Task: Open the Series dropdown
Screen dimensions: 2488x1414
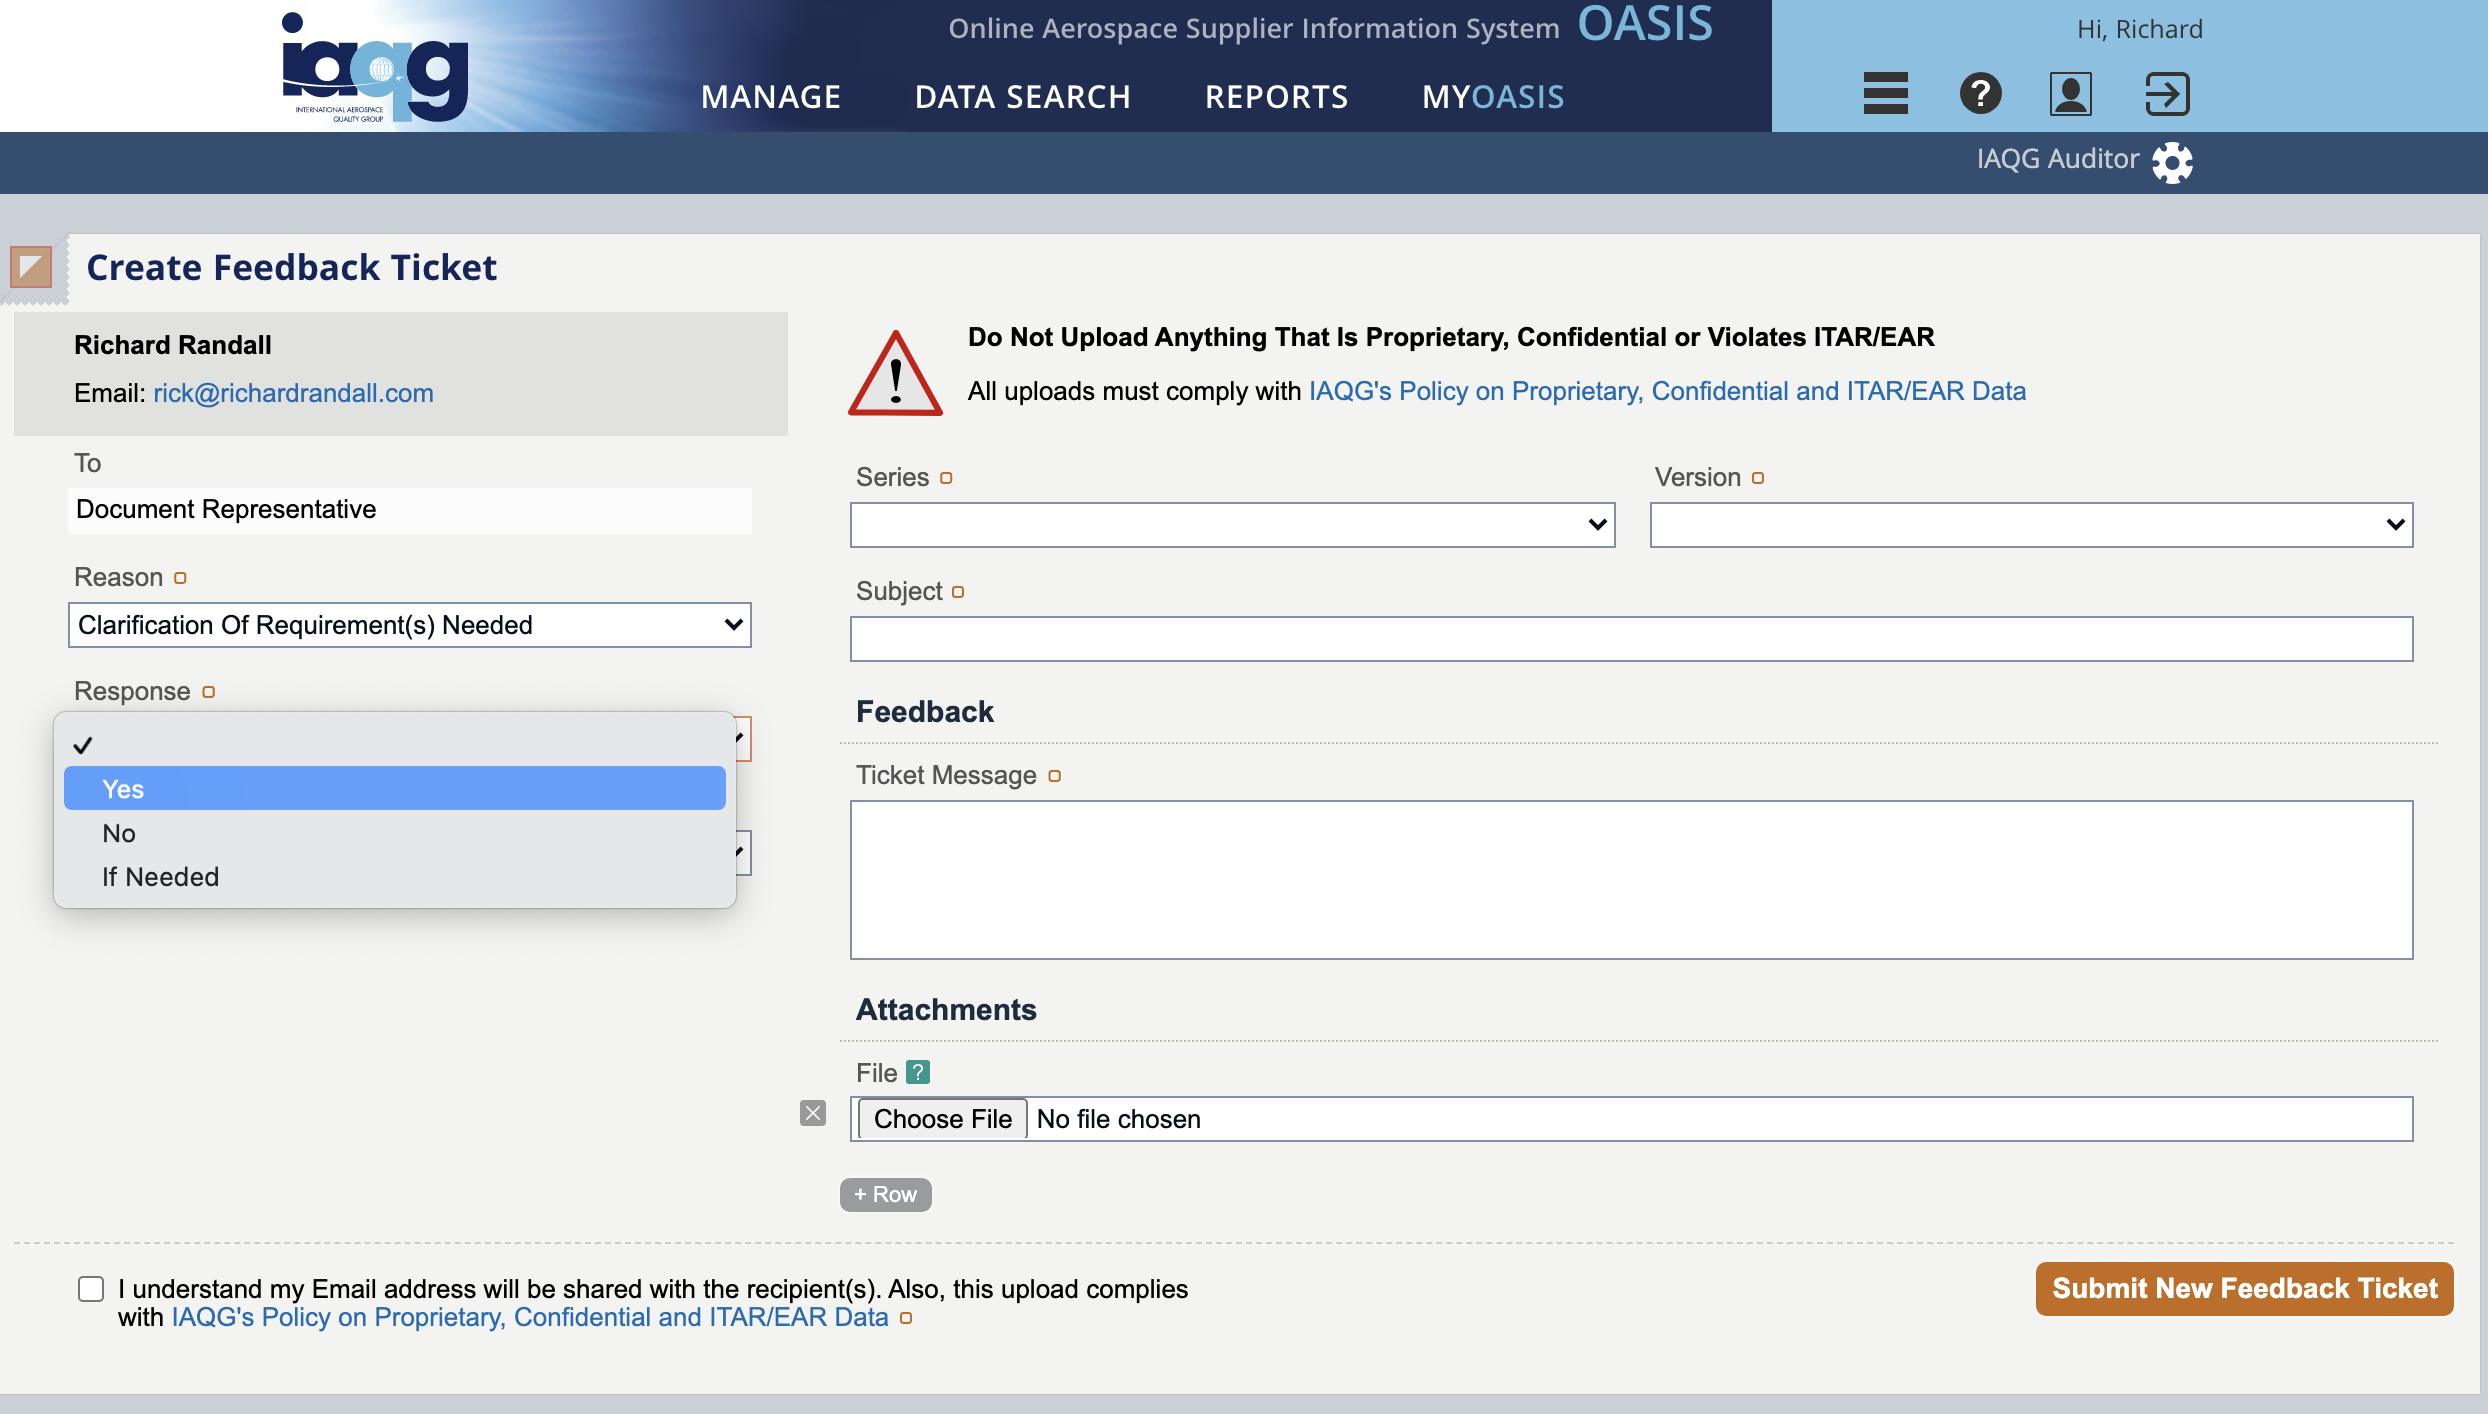Action: (1233, 525)
